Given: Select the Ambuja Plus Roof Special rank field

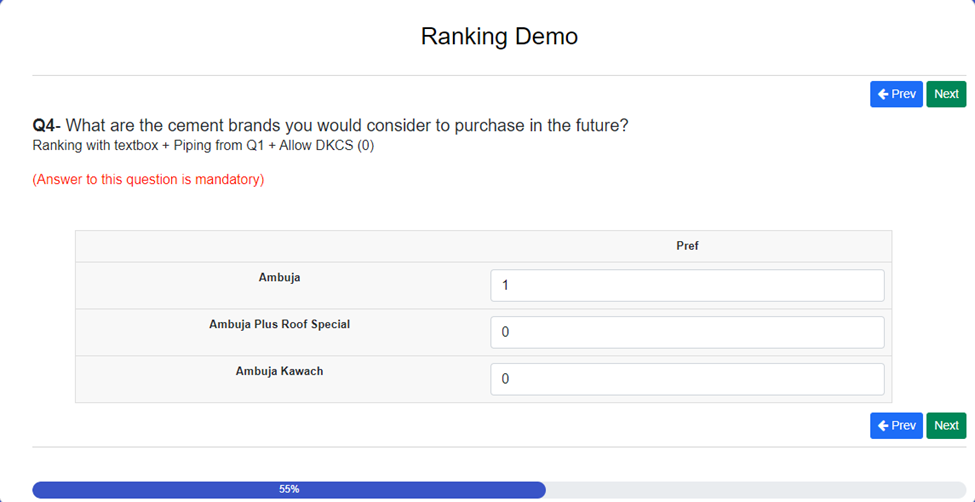Looking at the screenshot, I should coord(687,332).
